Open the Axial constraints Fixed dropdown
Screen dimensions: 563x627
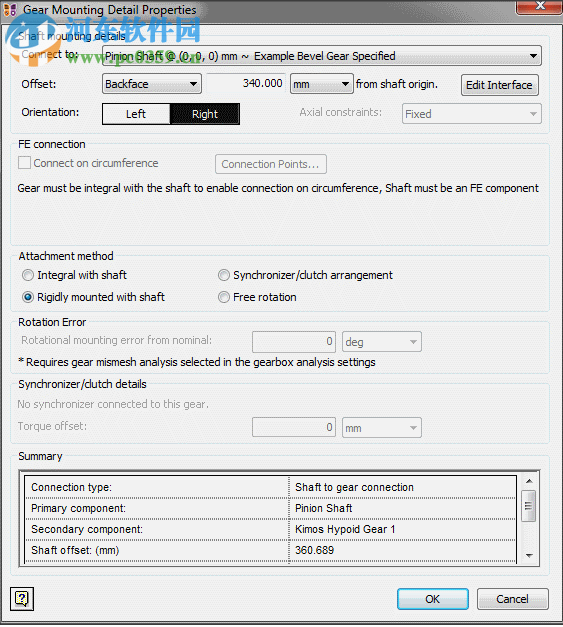pos(472,114)
